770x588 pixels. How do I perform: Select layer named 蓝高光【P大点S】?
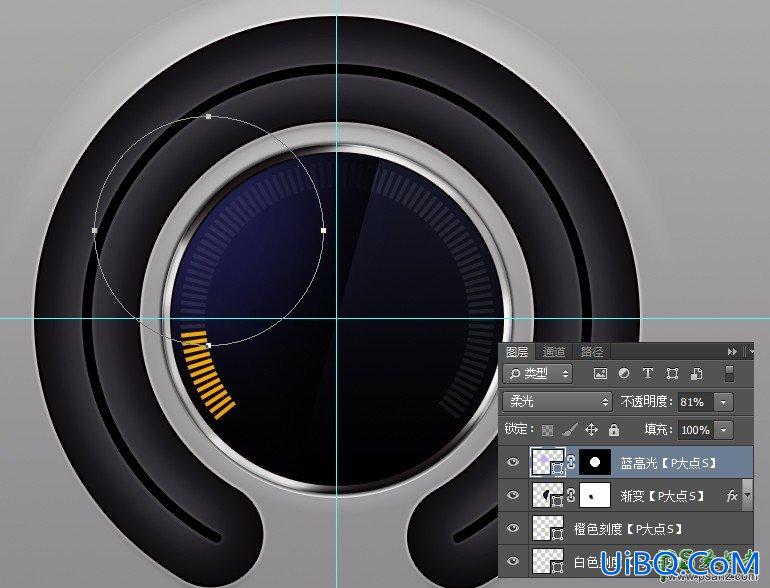(x=668, y=463)
